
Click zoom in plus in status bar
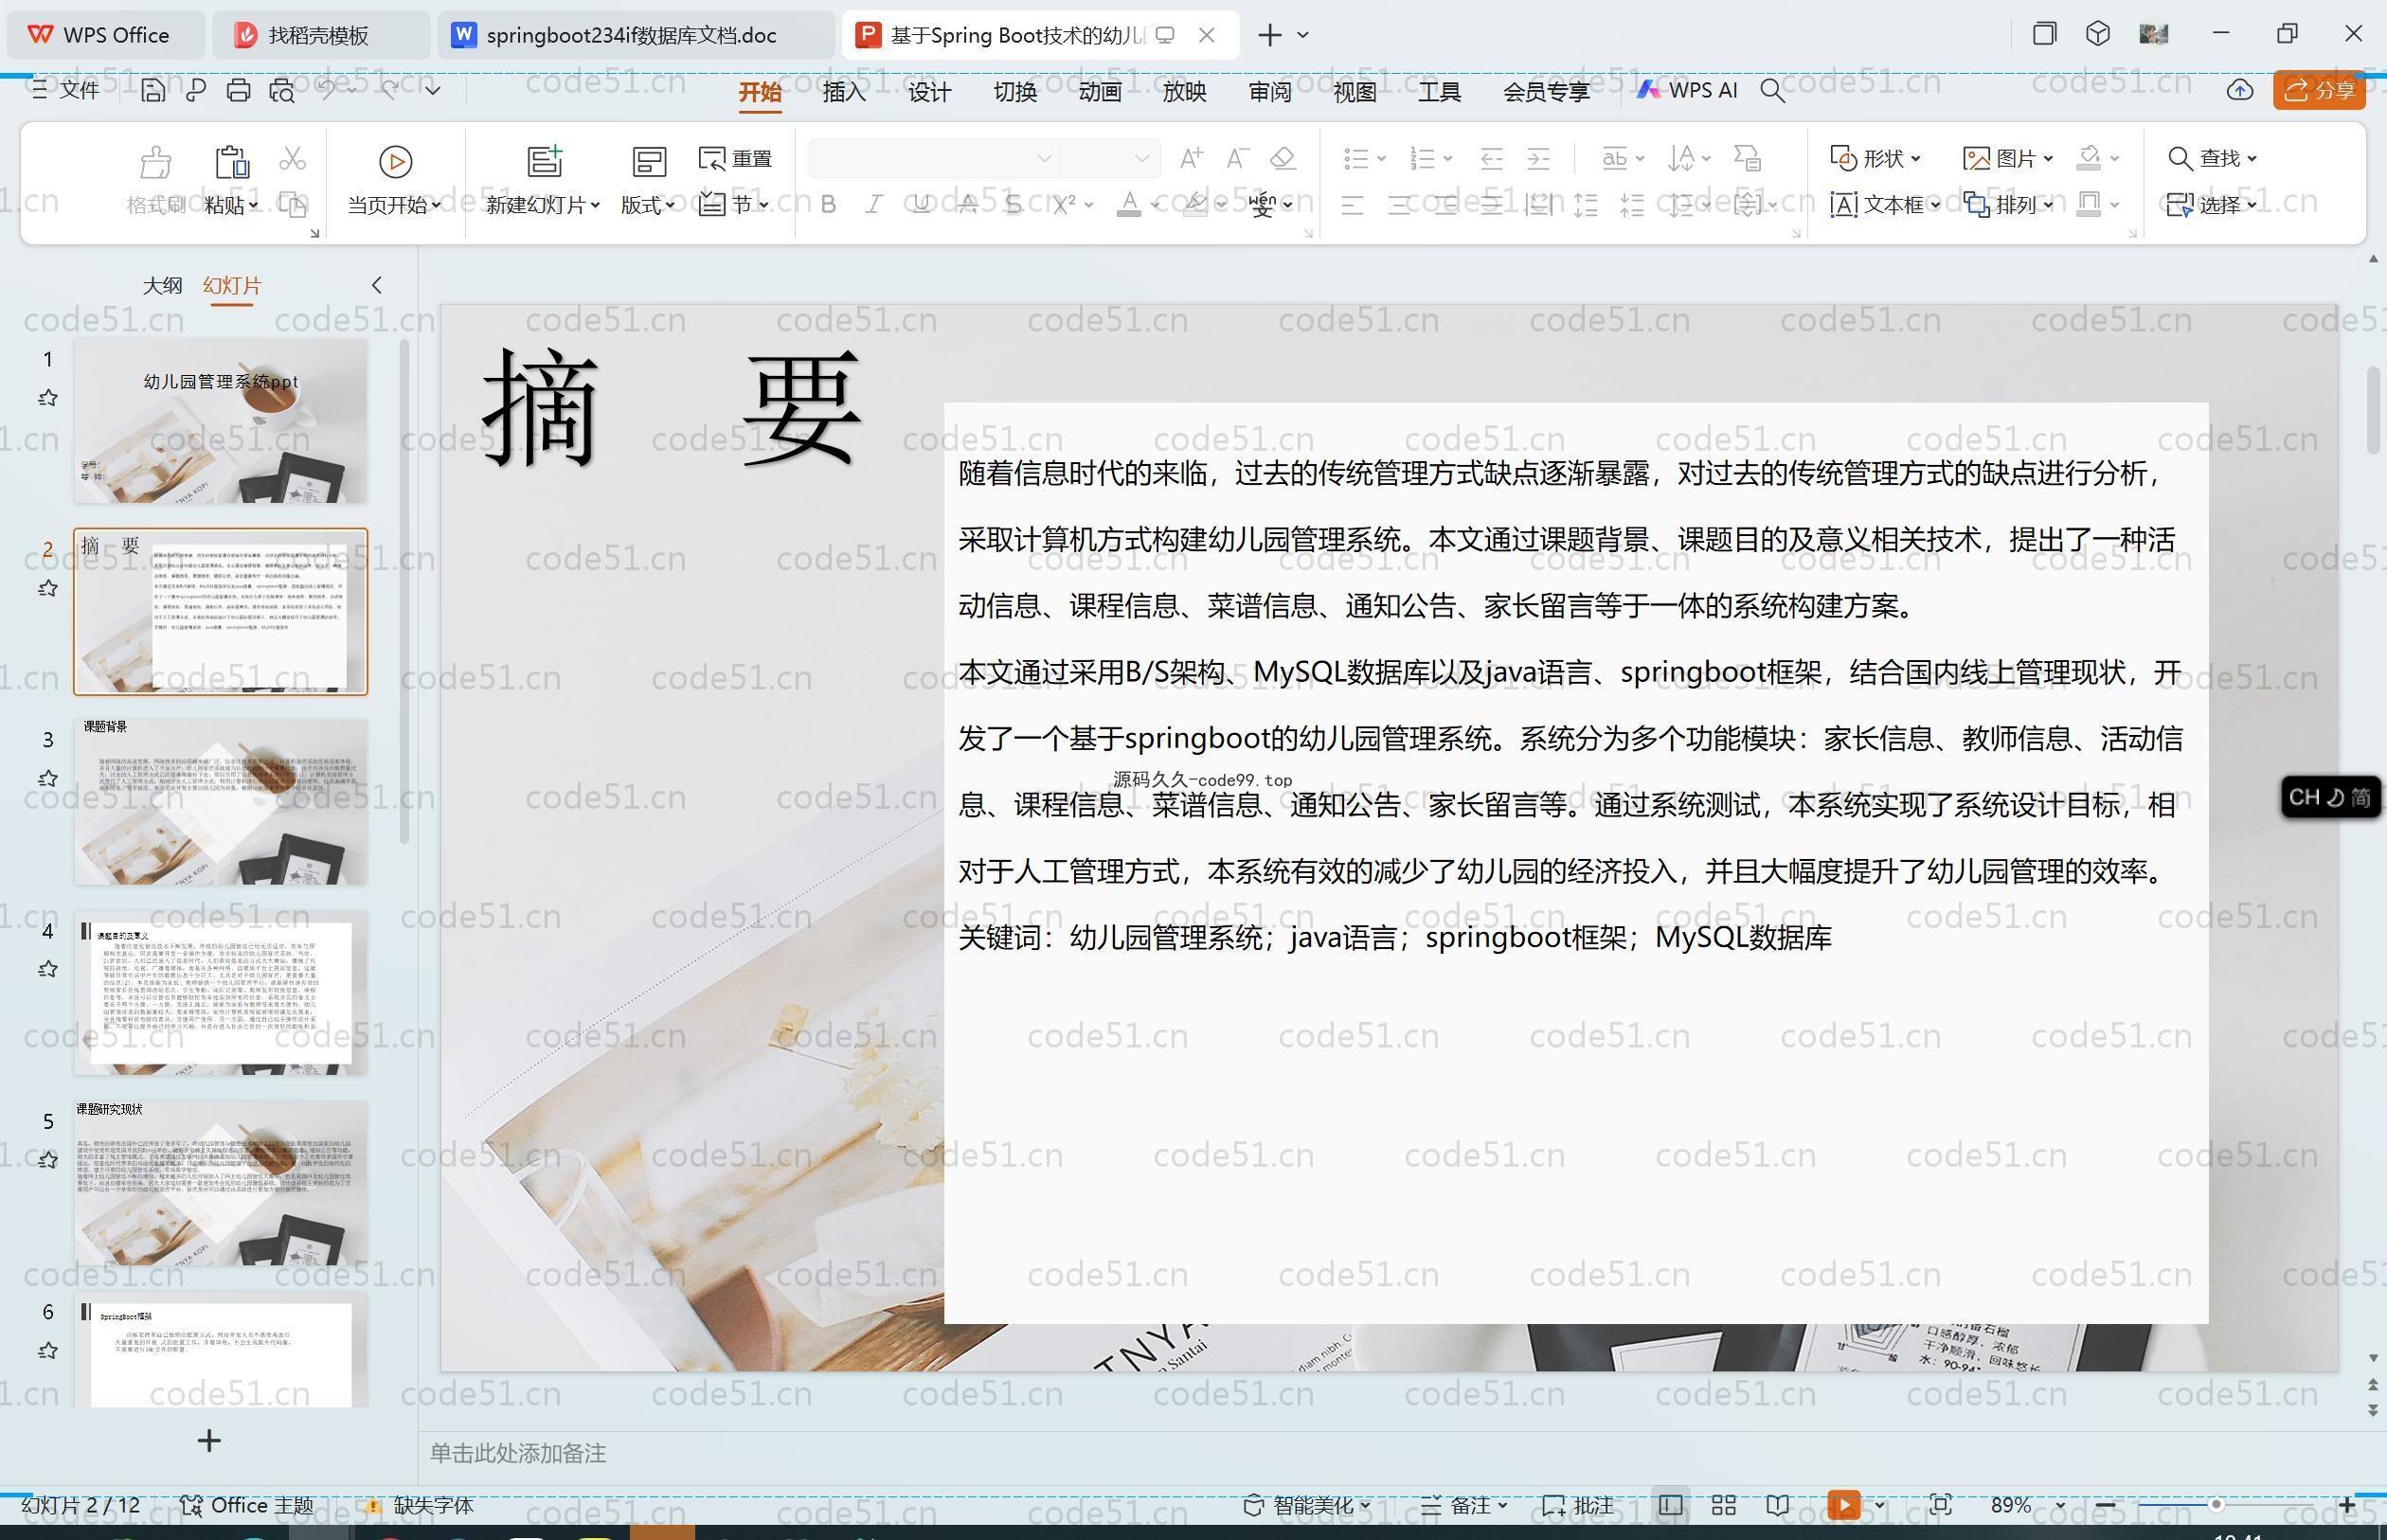pyautogui.click(x=2347, y=1505)
